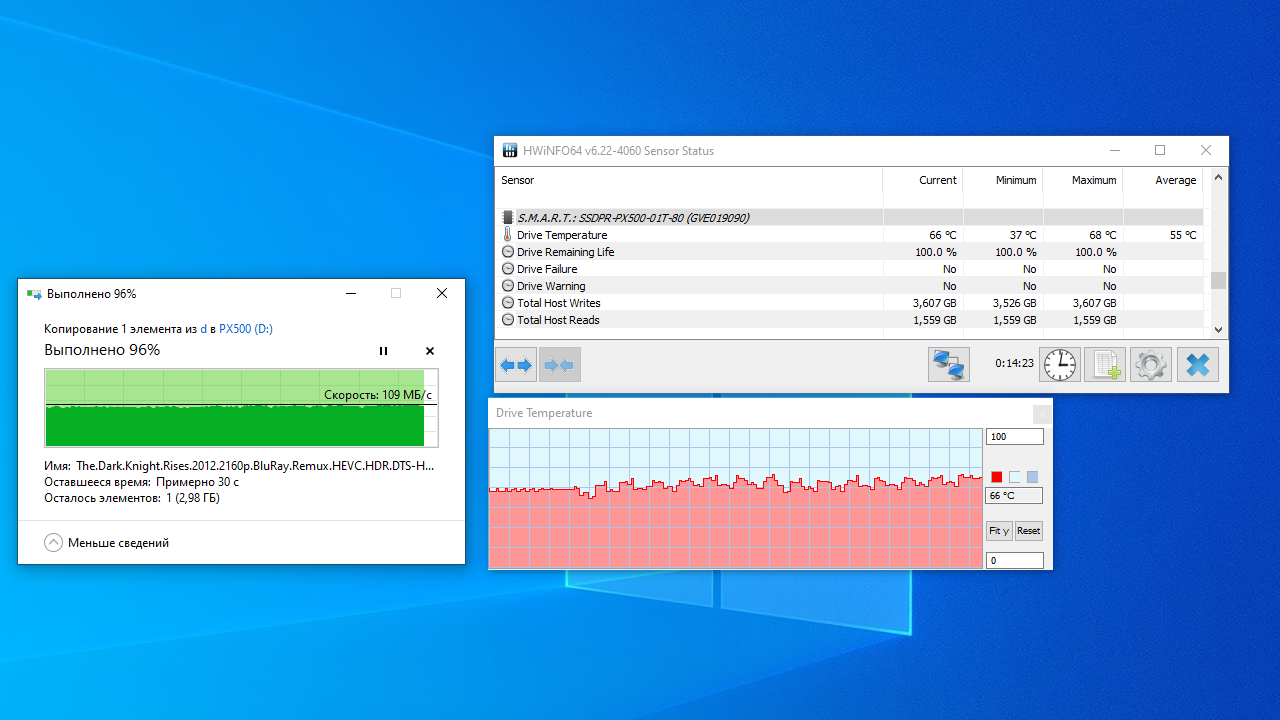The image size is (1280, 720).
Task: Click the thermometer icon beside Drive Temperature
Action: [x=507, y=235]
